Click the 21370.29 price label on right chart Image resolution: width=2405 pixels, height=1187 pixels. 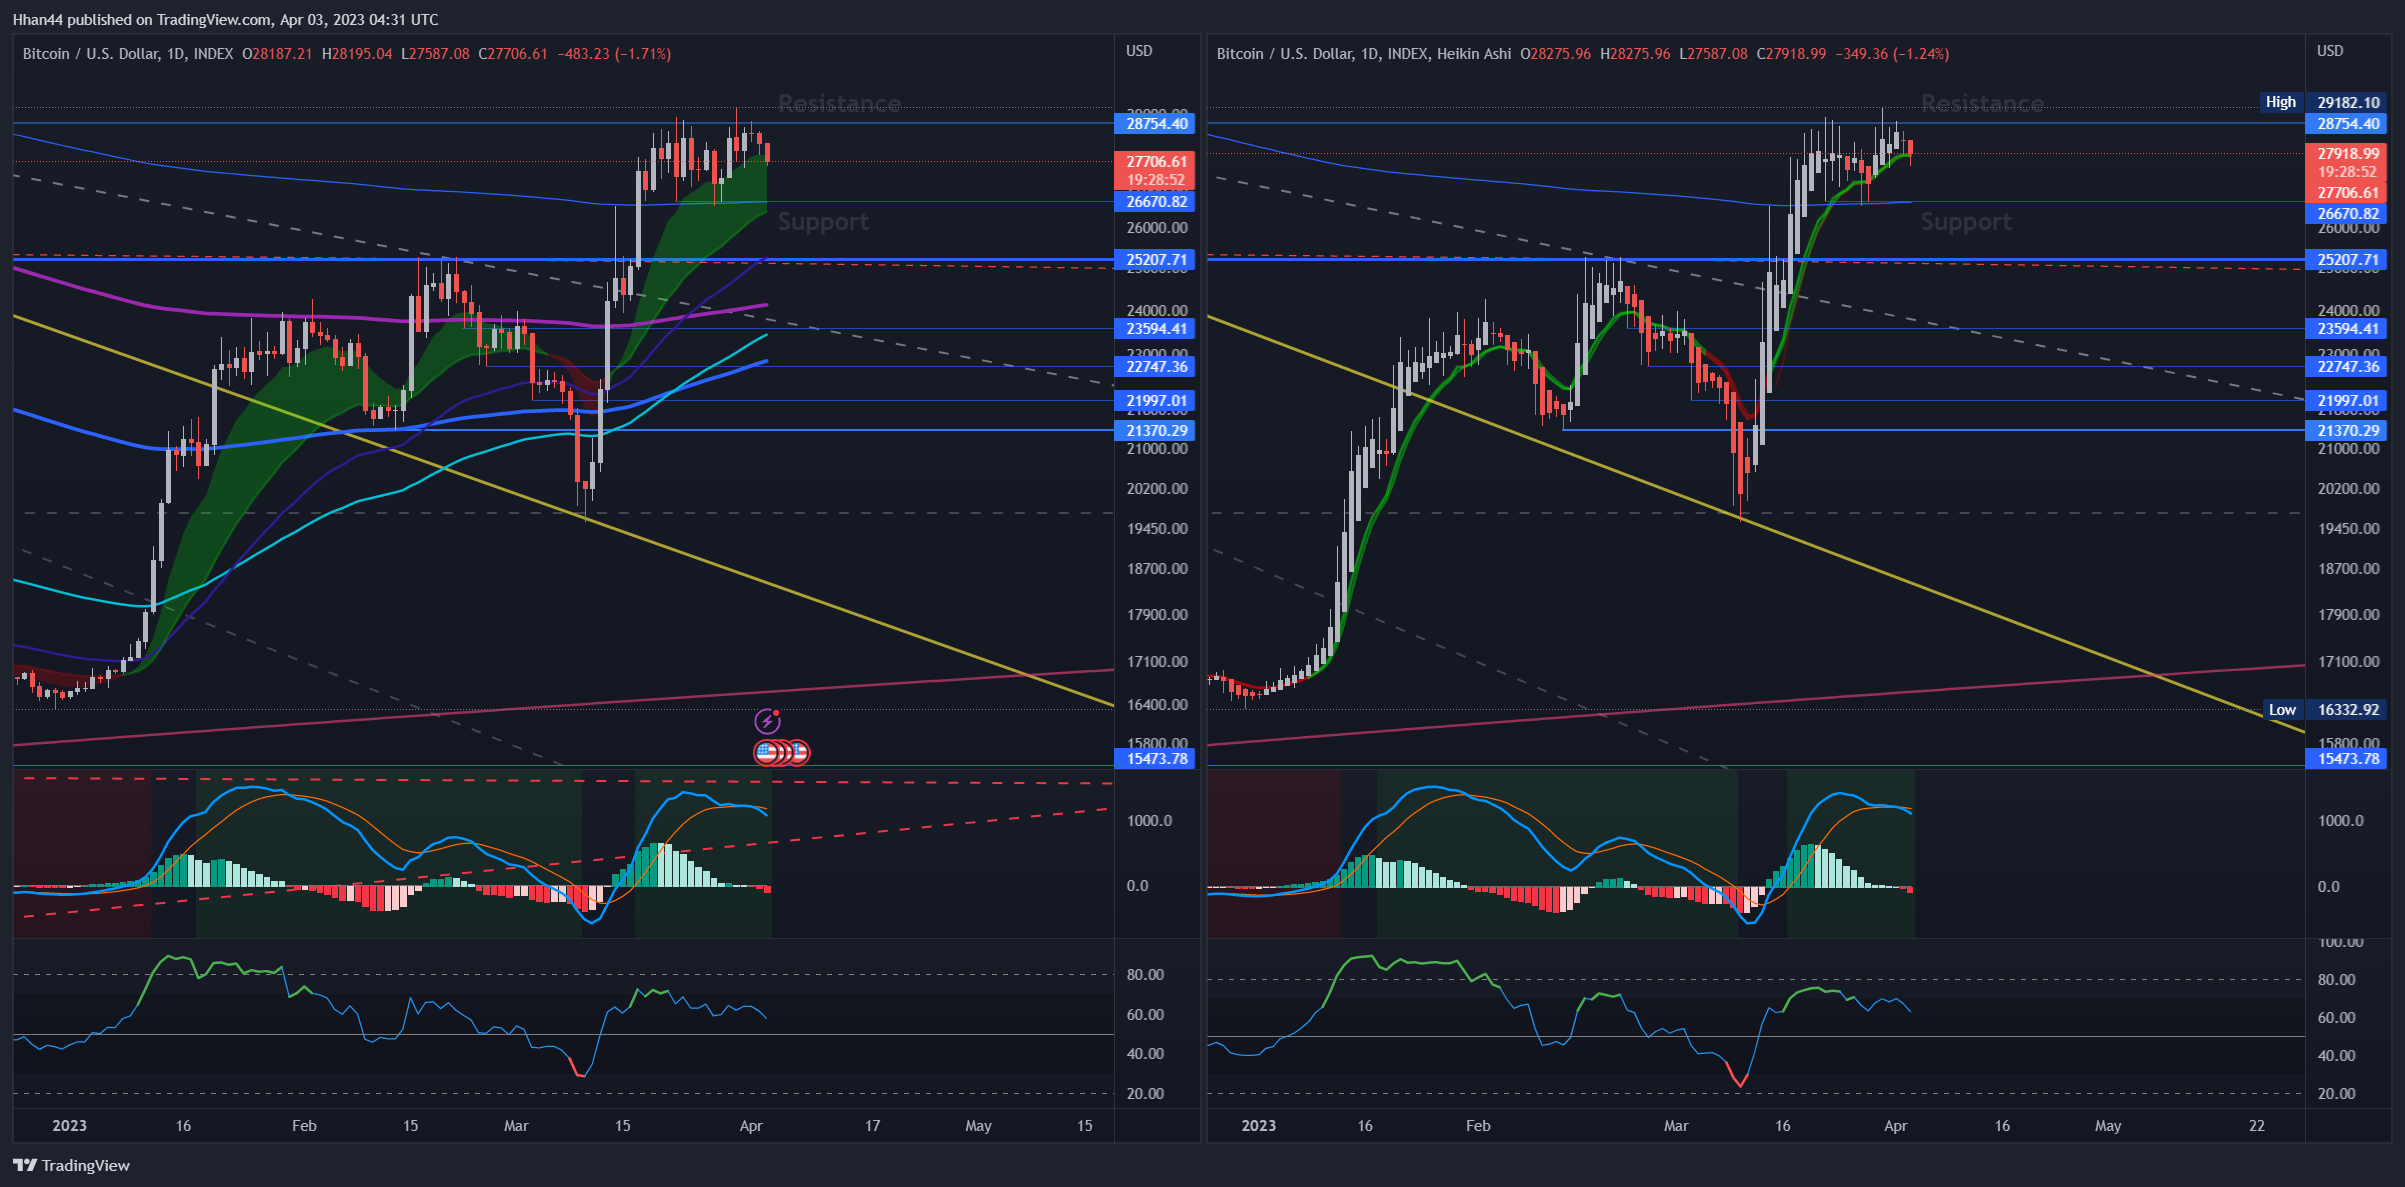[x=2347, y=431]
